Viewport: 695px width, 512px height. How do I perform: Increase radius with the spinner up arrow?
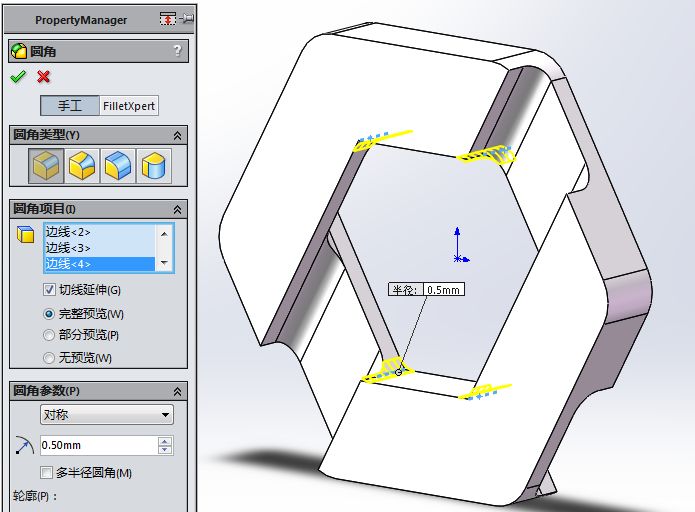[x=165, y=441]
